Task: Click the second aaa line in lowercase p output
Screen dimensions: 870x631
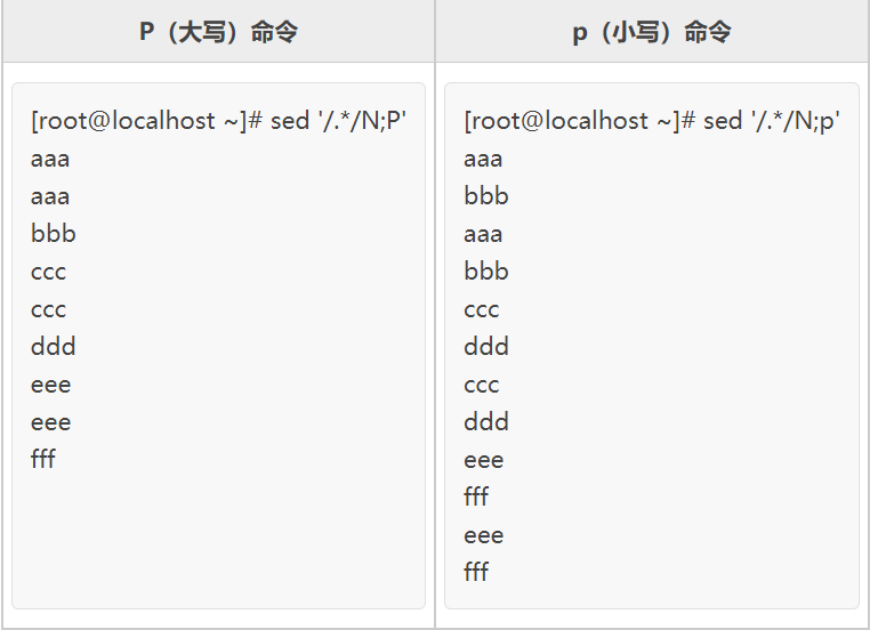Action: 483,234
